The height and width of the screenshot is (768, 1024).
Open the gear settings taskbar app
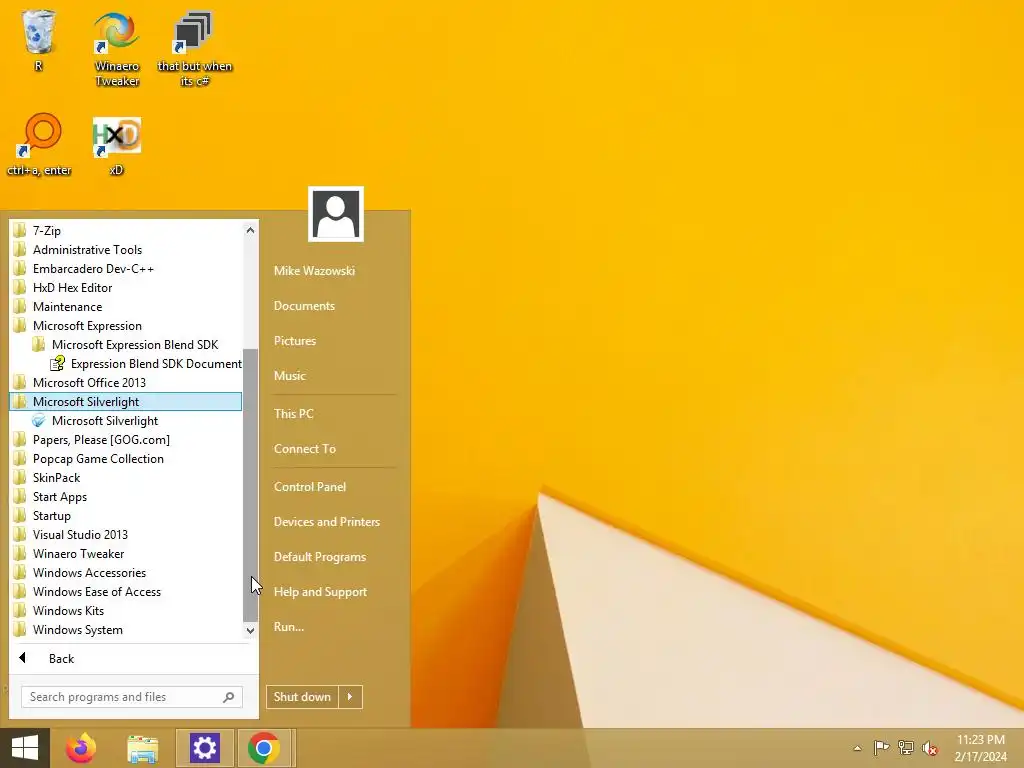pyautogui.click(x=204, y=748)
